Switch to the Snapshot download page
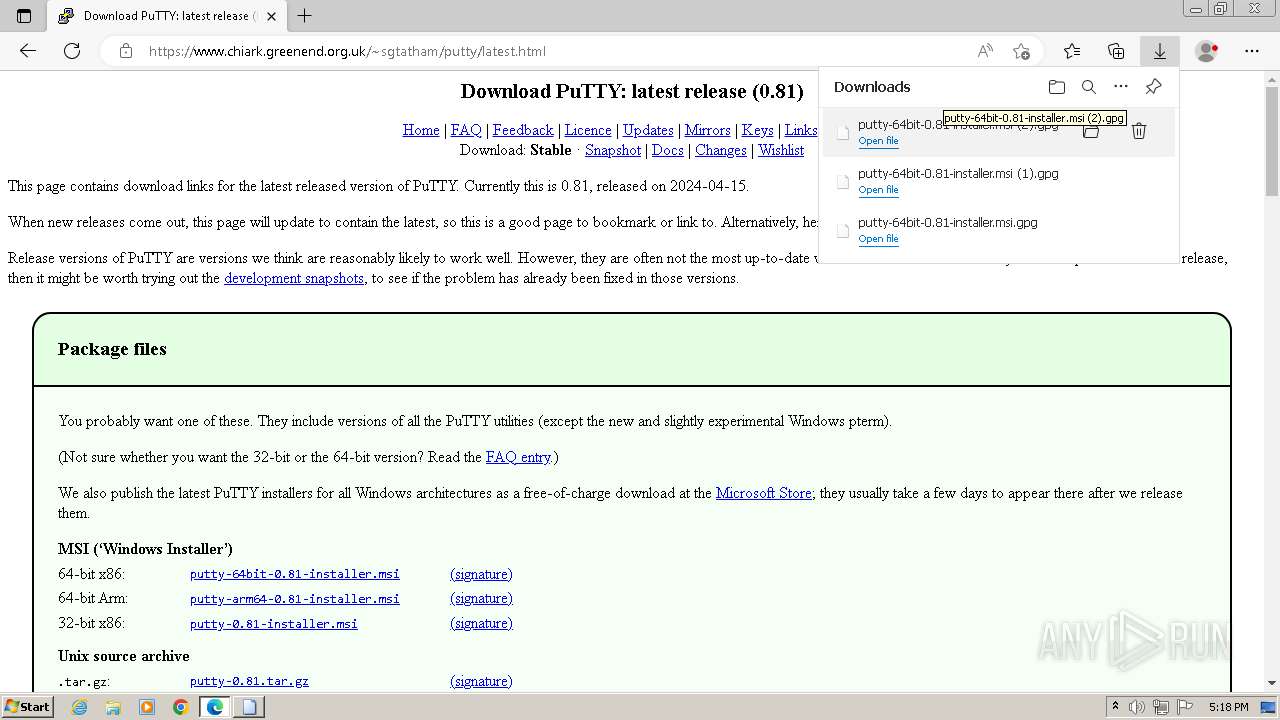Screen dimensions: 1280x720 (x=613, y=150)
